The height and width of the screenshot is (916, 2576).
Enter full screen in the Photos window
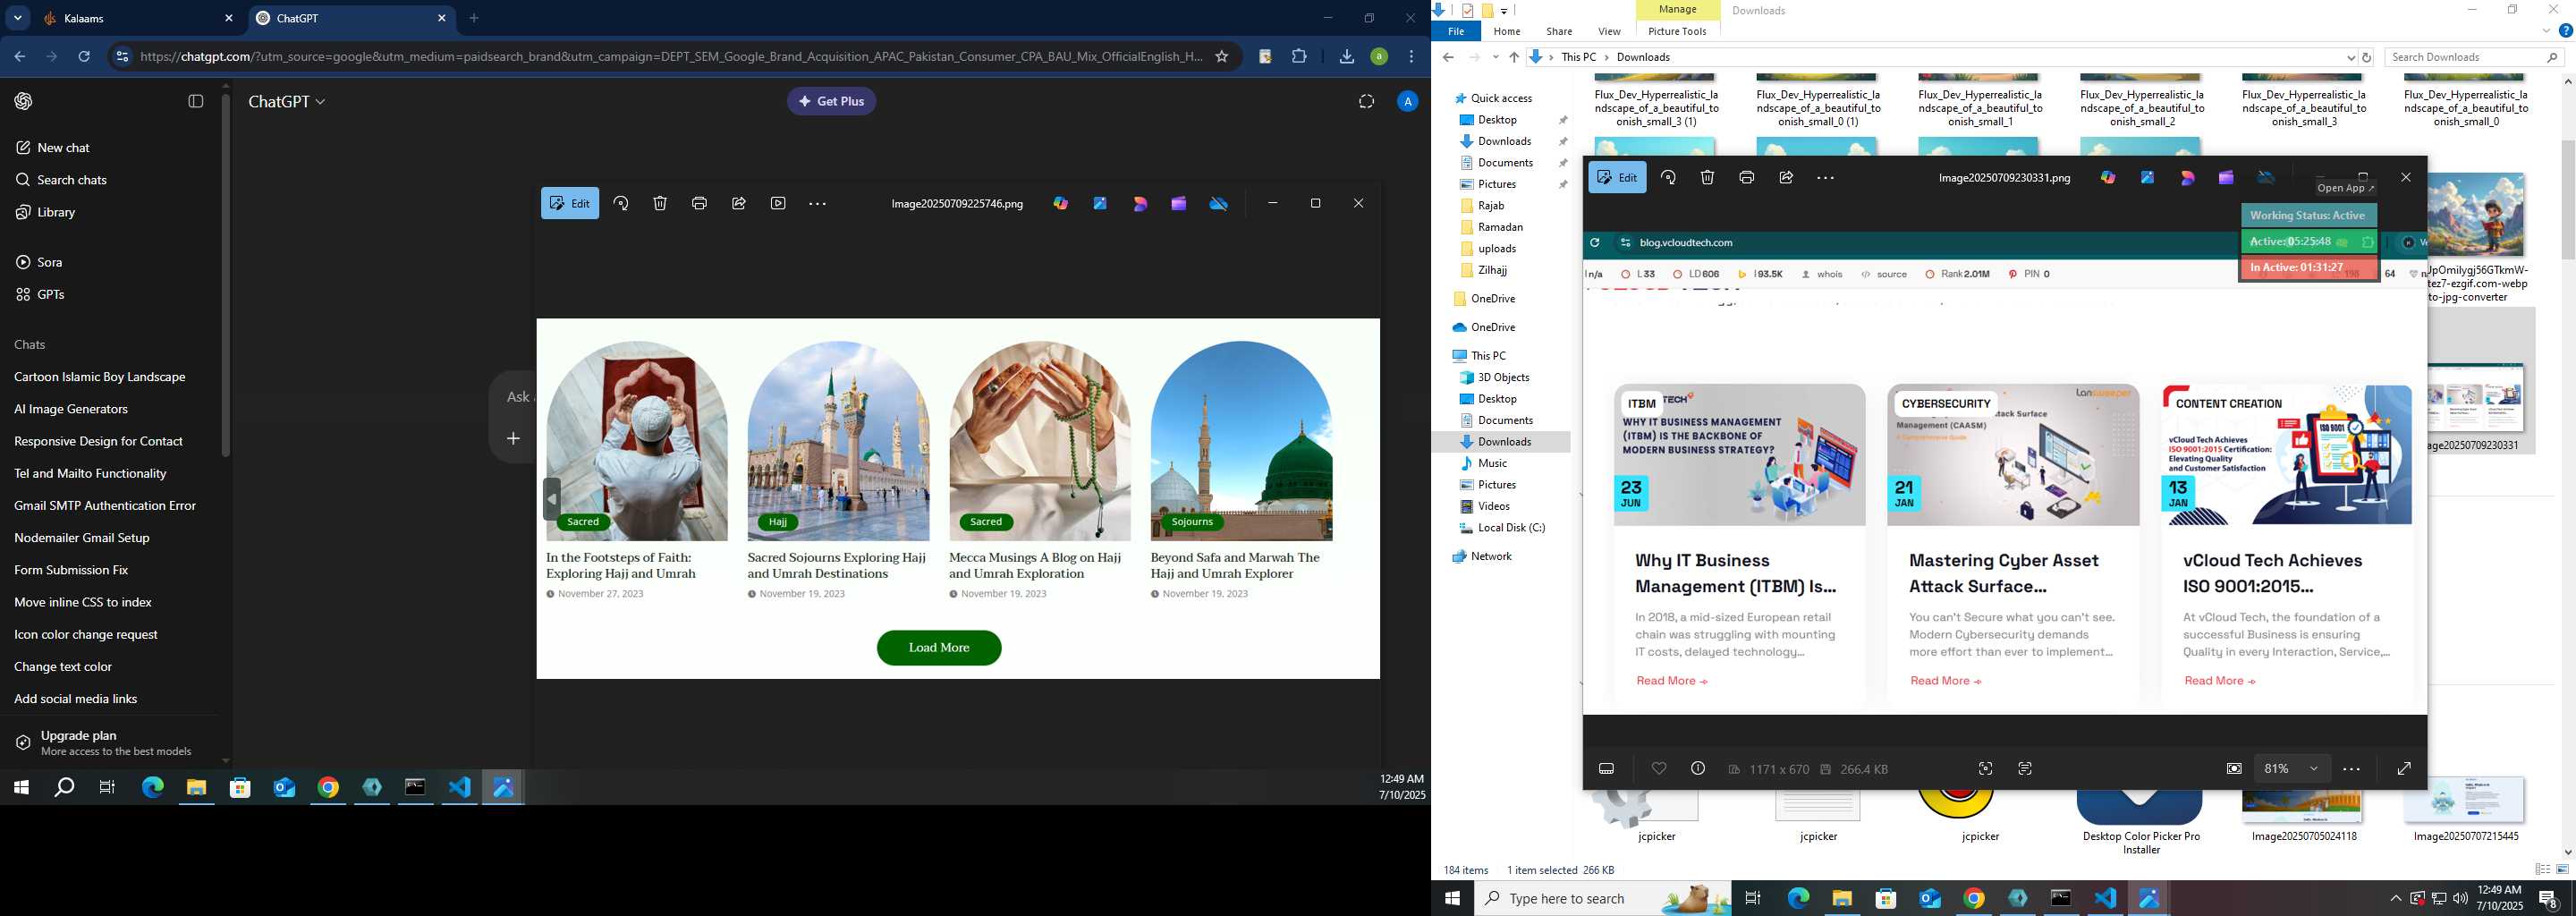(2404, 768)
